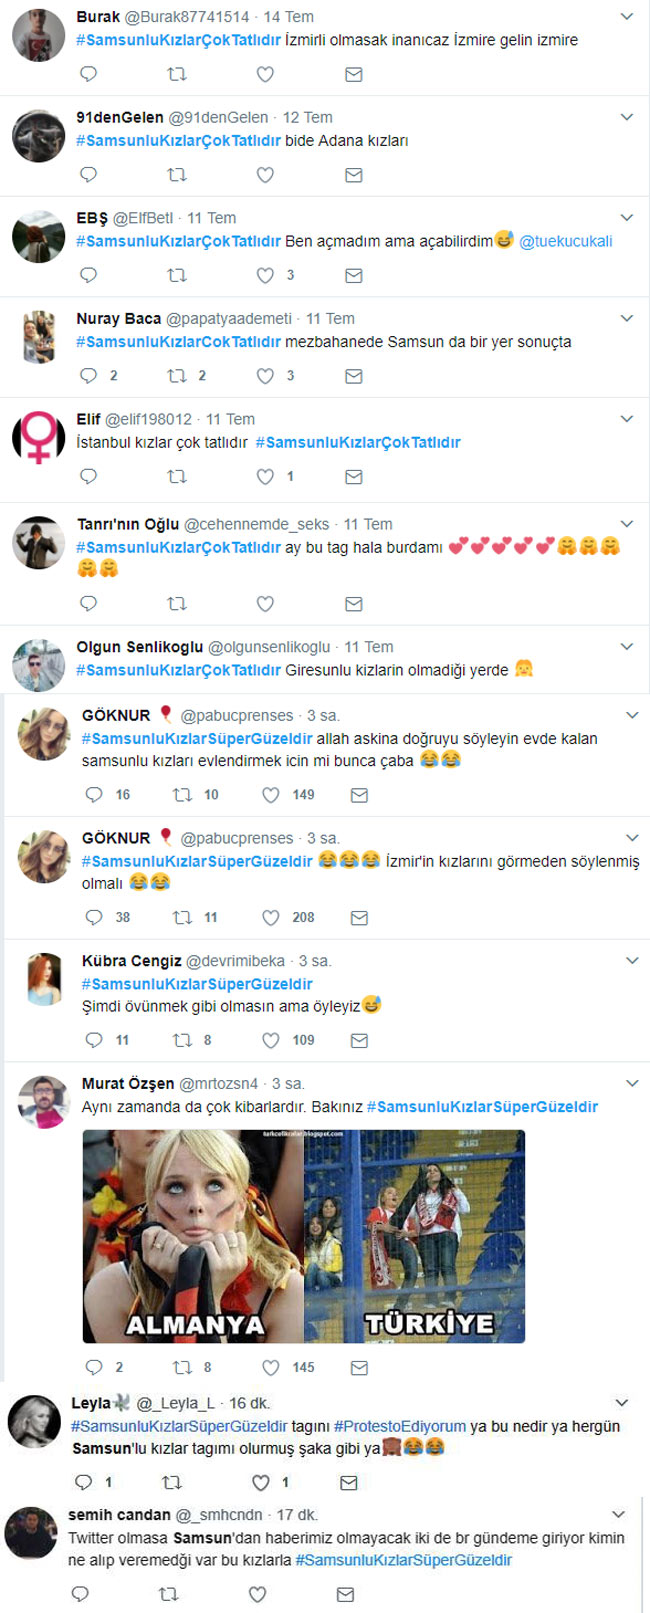Retweet the 91denGelen tweet
The width and height of the screenshot is (650, 1613).
(x=177, y=175)
